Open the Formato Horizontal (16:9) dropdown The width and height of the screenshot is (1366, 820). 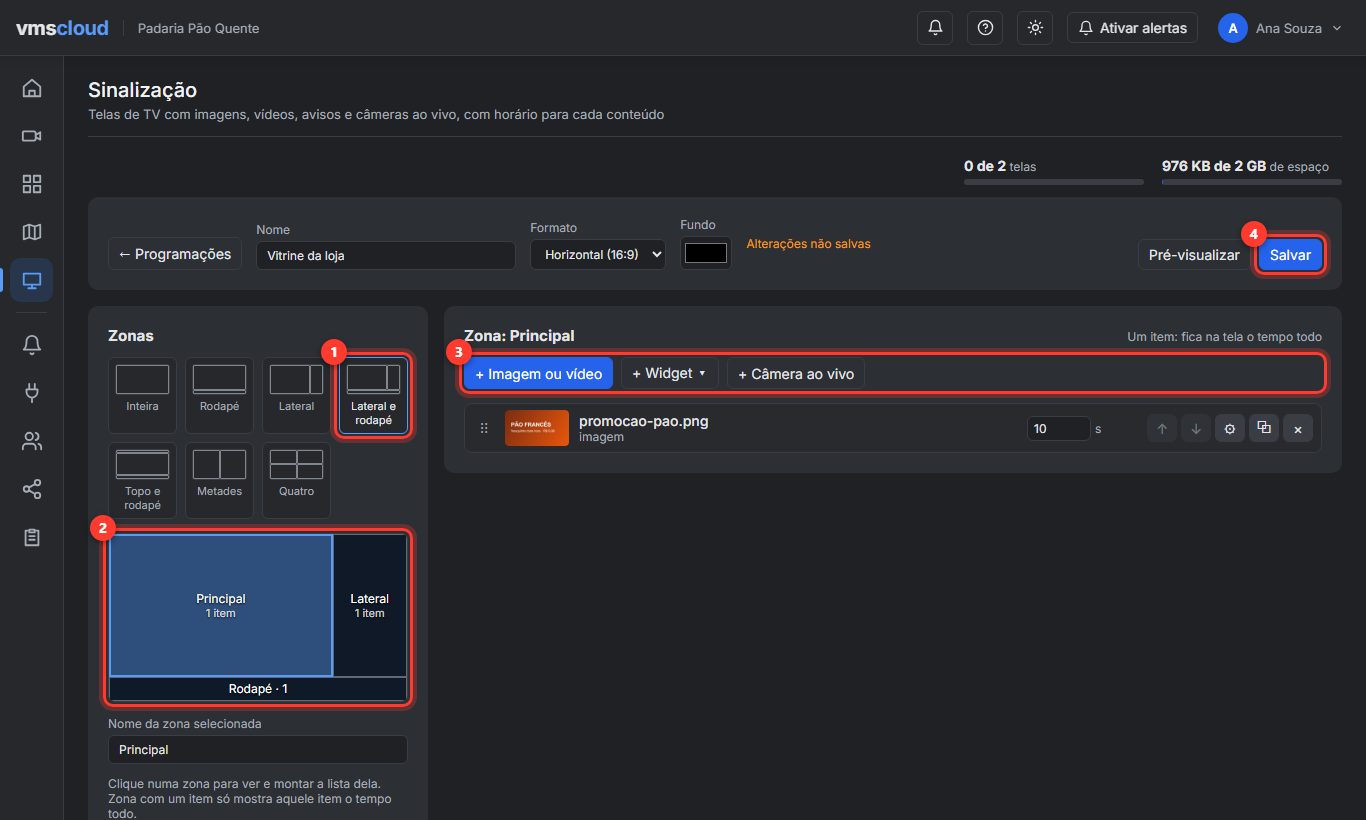point(598,255)
